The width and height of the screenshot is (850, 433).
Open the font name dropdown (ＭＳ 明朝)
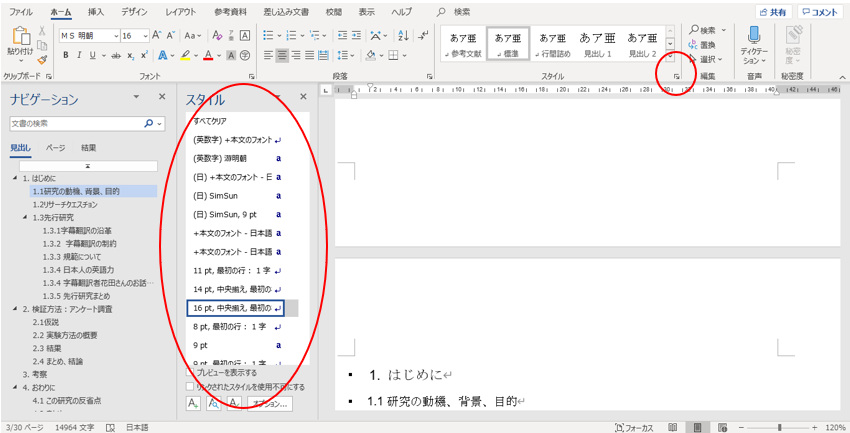116,36
